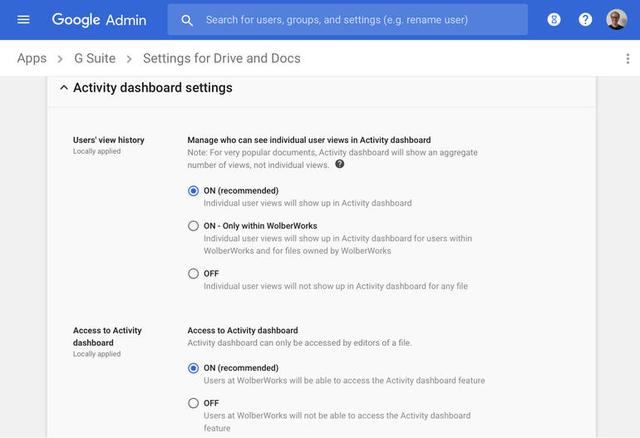This screenshot has width=640, height=438.
Task: Click the Google Admin logo
Action: click(x=99, y=20)
